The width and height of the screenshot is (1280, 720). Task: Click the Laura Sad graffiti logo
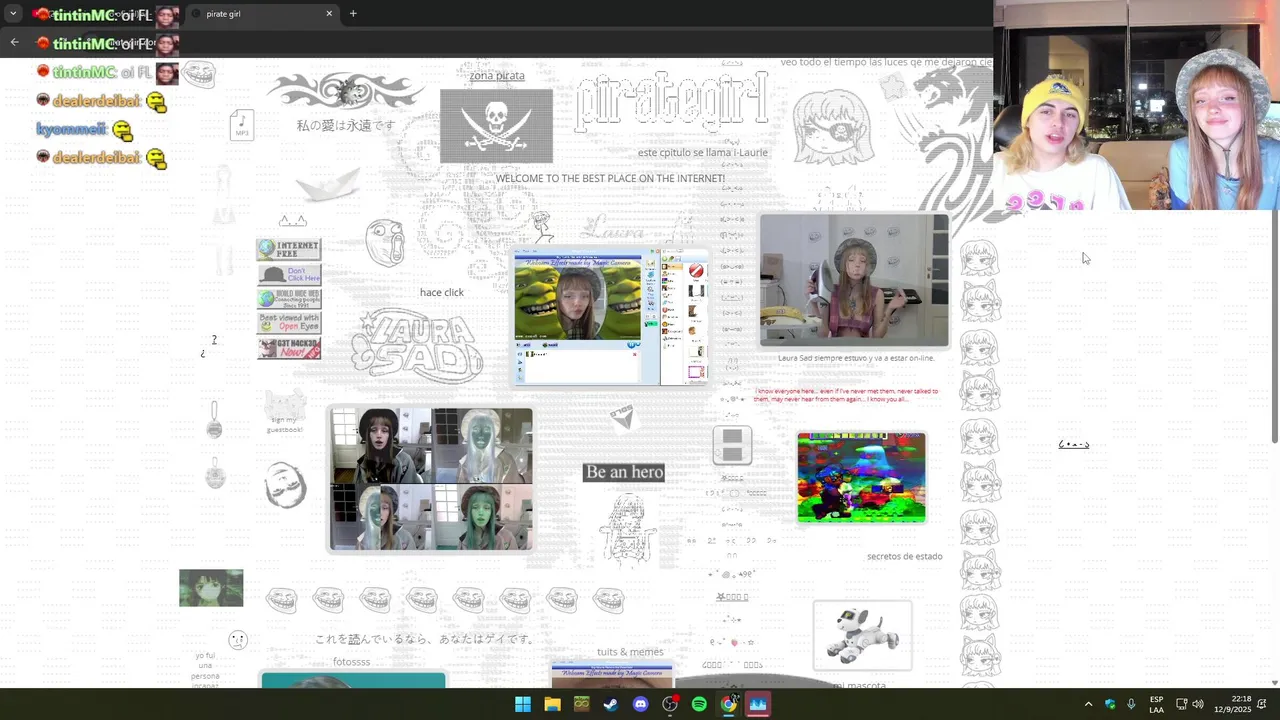(417, 346)
